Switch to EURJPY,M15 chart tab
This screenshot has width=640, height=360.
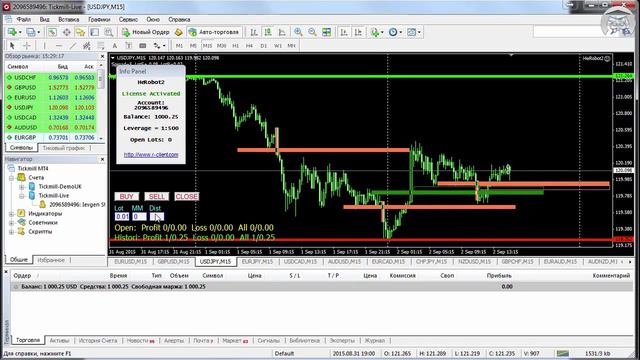257,262
